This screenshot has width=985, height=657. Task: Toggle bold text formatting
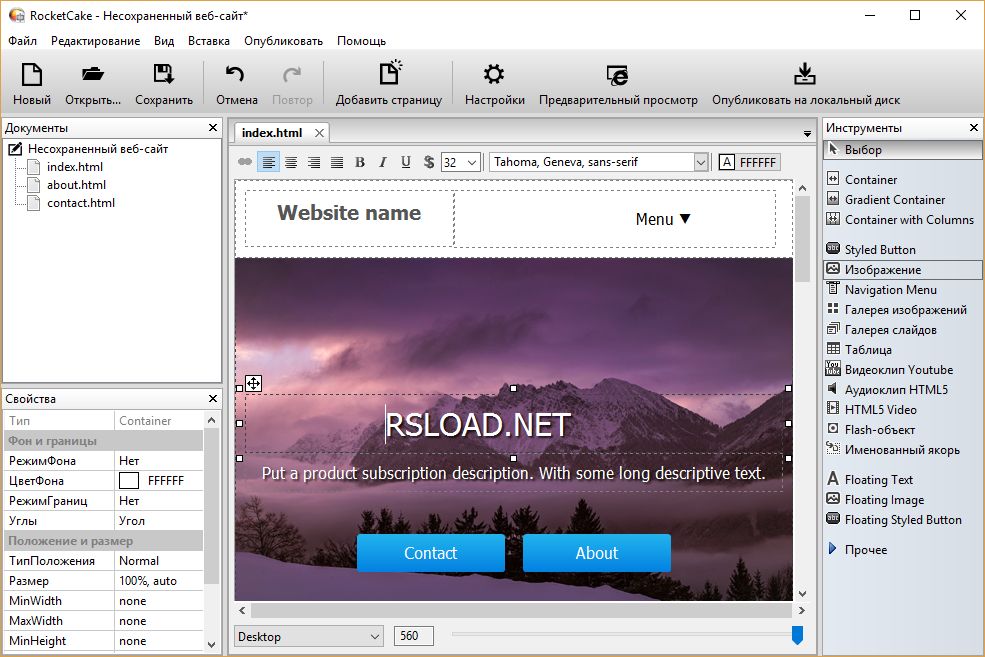359,161
